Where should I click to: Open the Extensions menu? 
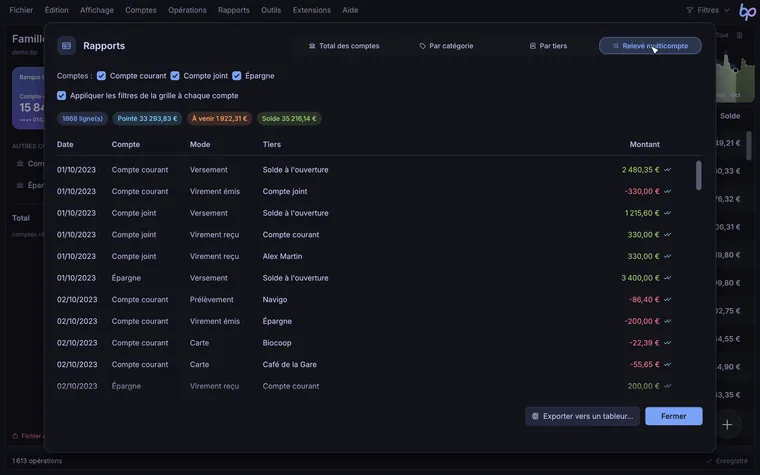(x=312, y=10)
